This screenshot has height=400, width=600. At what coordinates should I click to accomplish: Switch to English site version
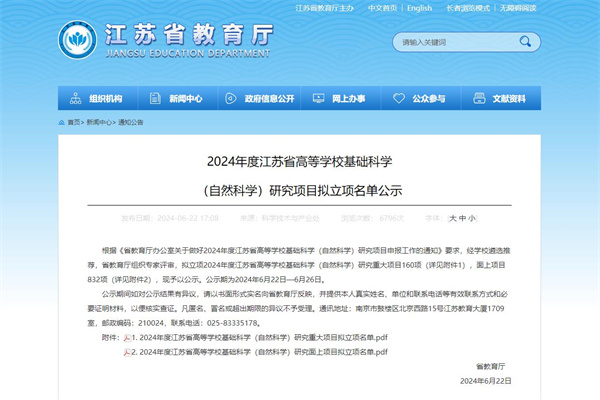point(418,8)
